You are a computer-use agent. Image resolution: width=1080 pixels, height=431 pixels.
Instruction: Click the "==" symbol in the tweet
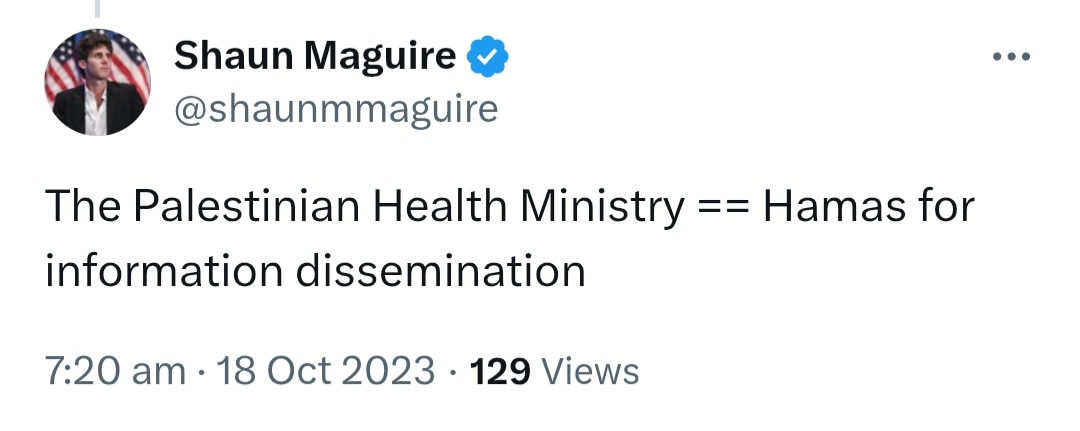723,208
